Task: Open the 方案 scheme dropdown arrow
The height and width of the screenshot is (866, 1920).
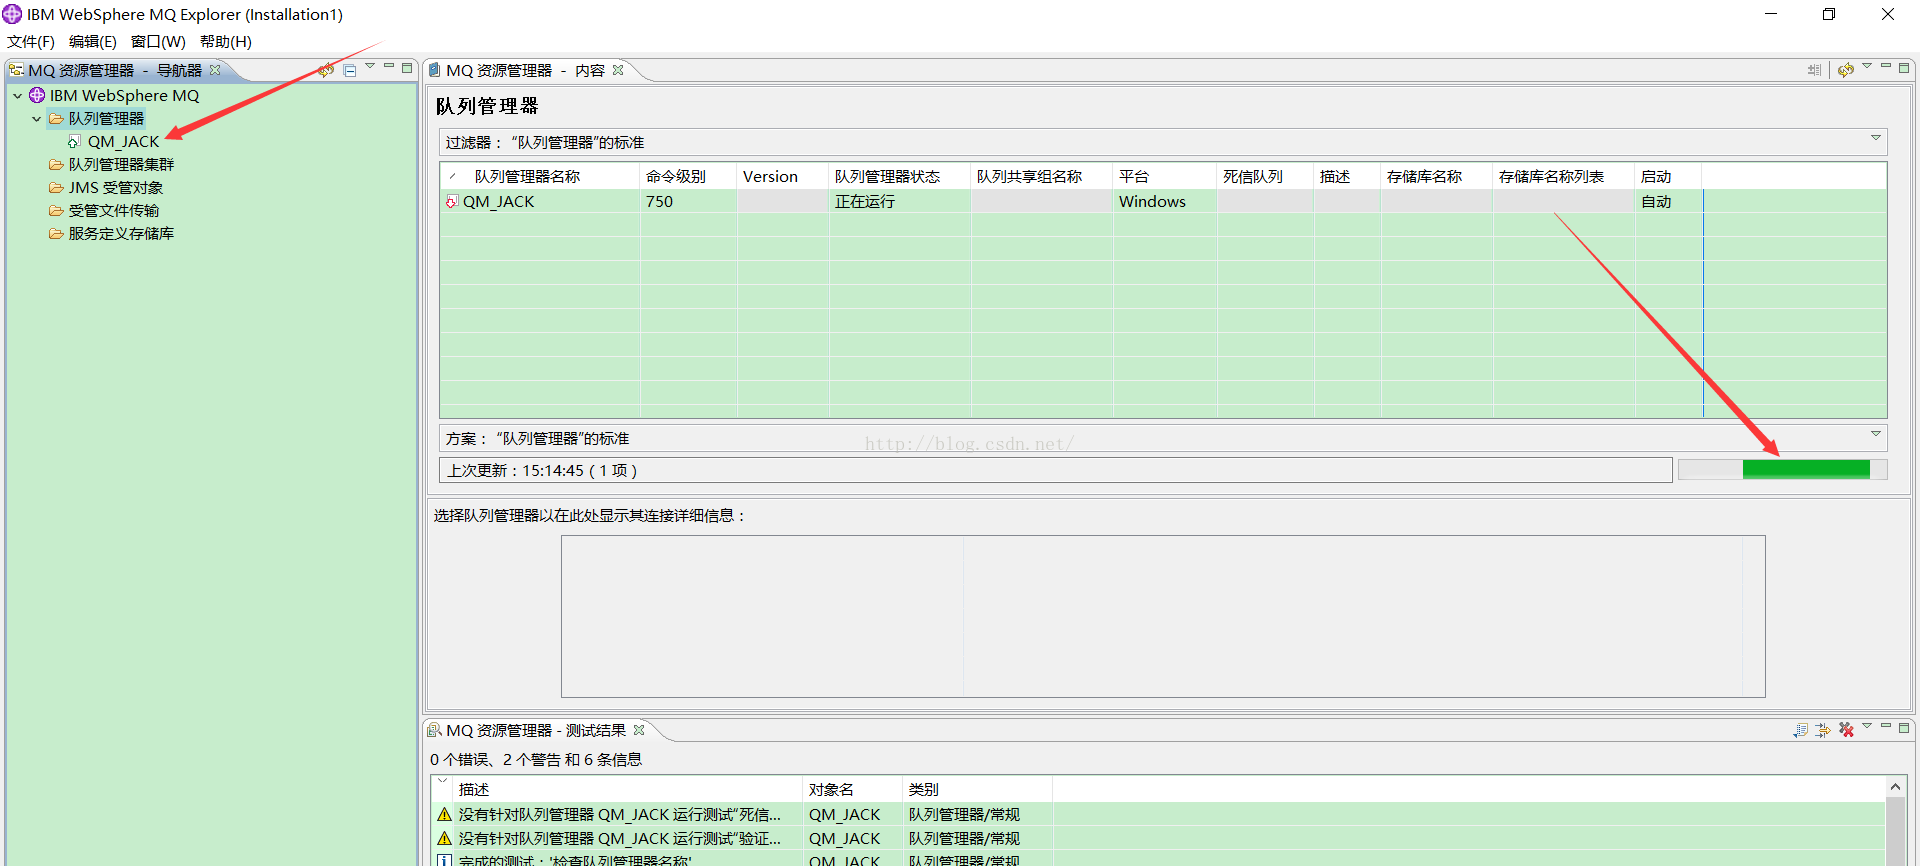Action: click(1876, 434)
